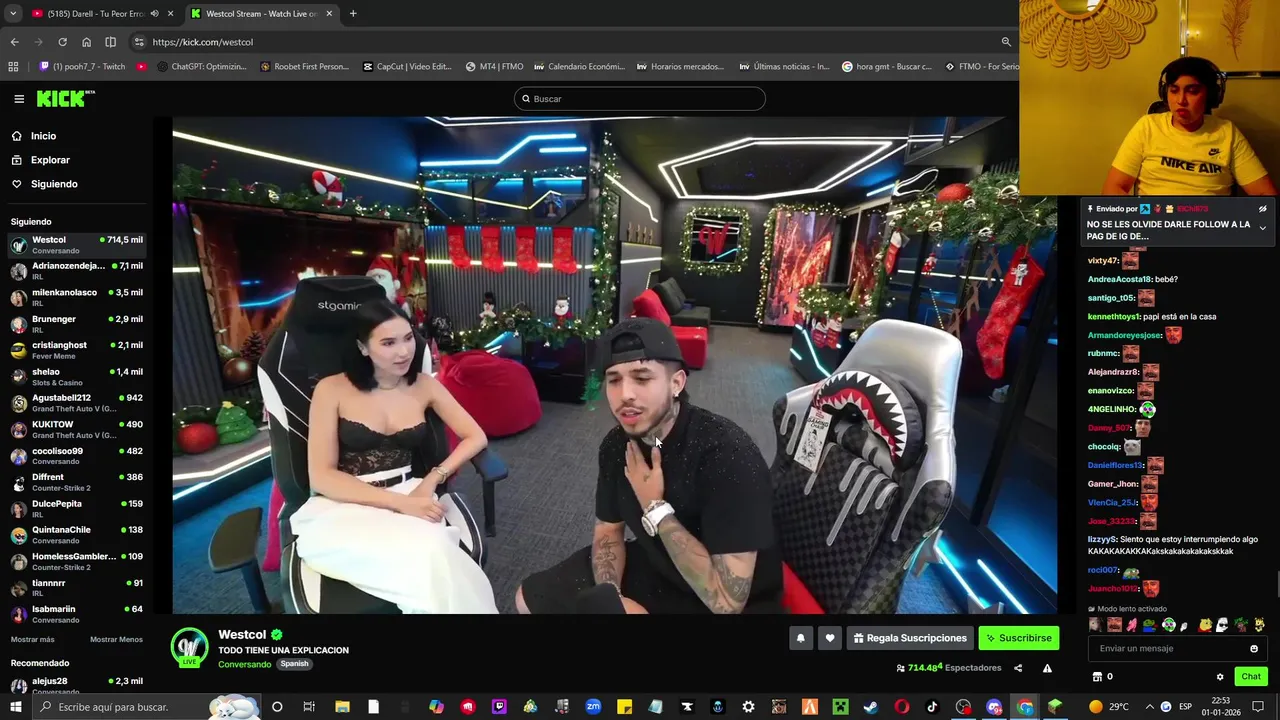Click the Regala Suscripciones button

tap(911, 638)
